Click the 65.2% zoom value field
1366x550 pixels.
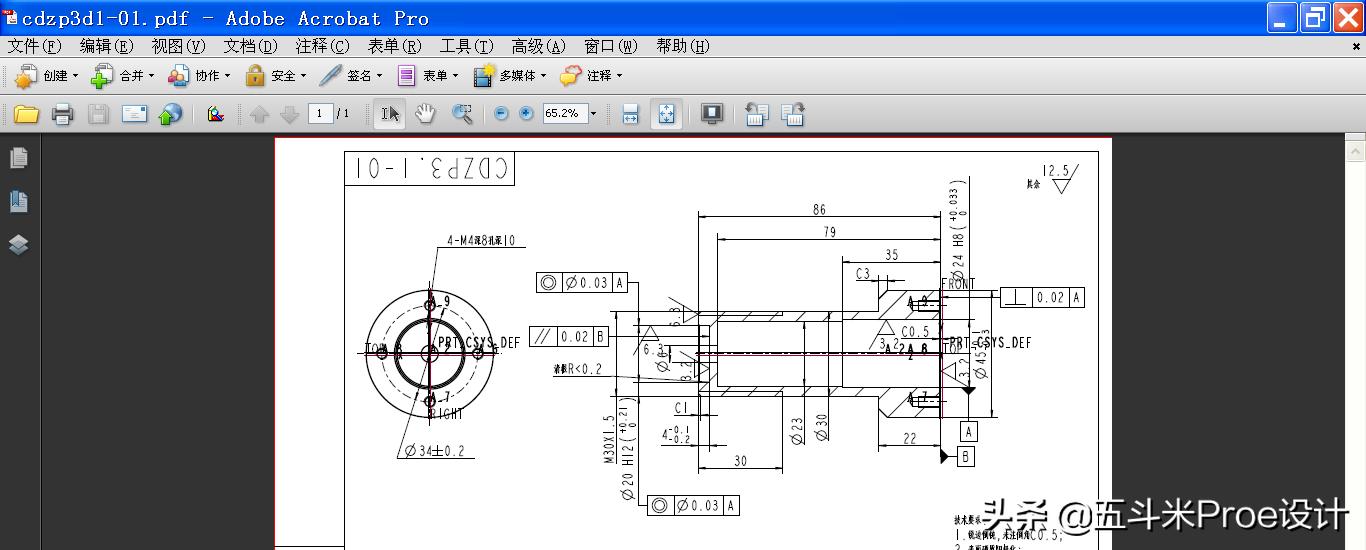coord(564,114)
